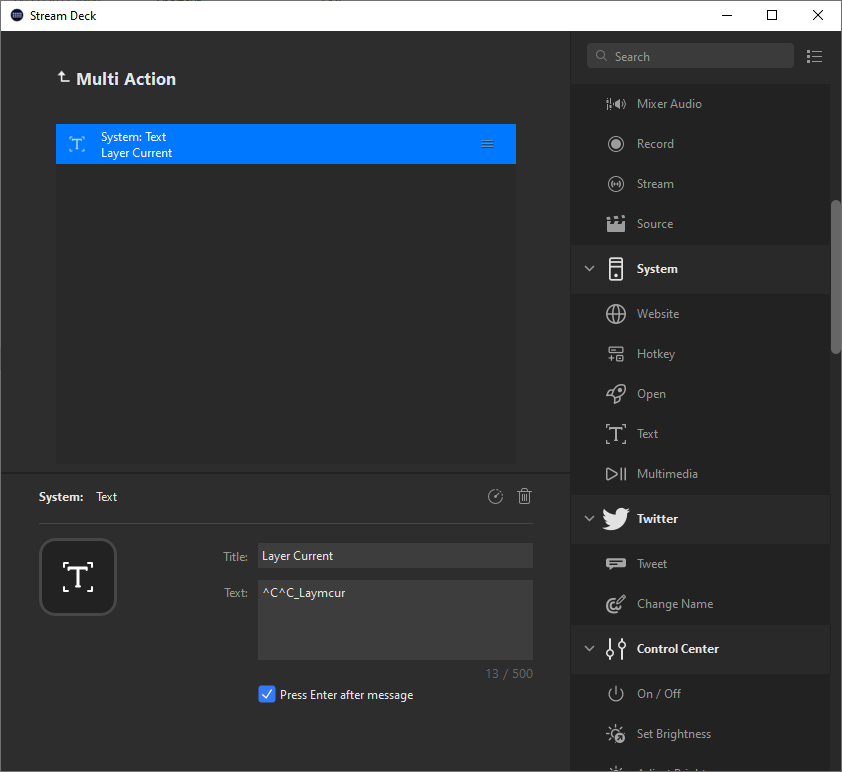Screen dimensions: 842x772
Task: Collapse the Control Center category
Action: (x=589, y=648)
